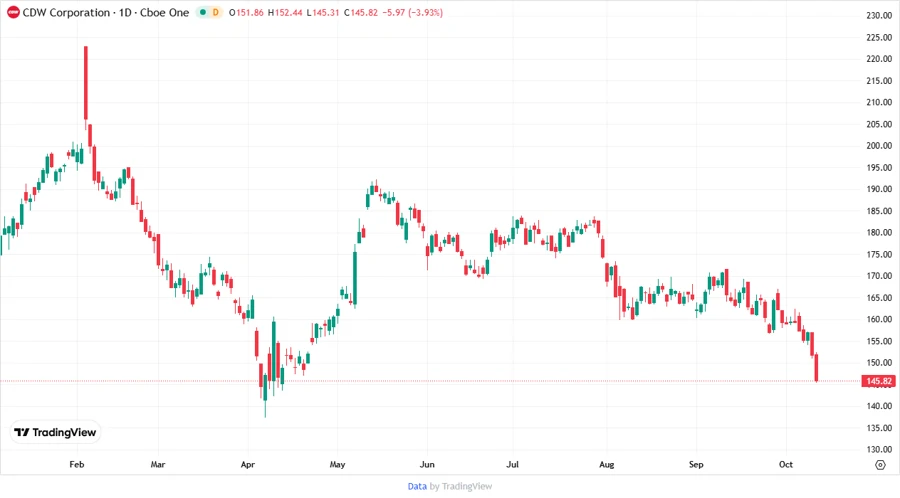Select the red 145.82 current price label
Viewport: 900px width, 498px height.
[879, 381]
